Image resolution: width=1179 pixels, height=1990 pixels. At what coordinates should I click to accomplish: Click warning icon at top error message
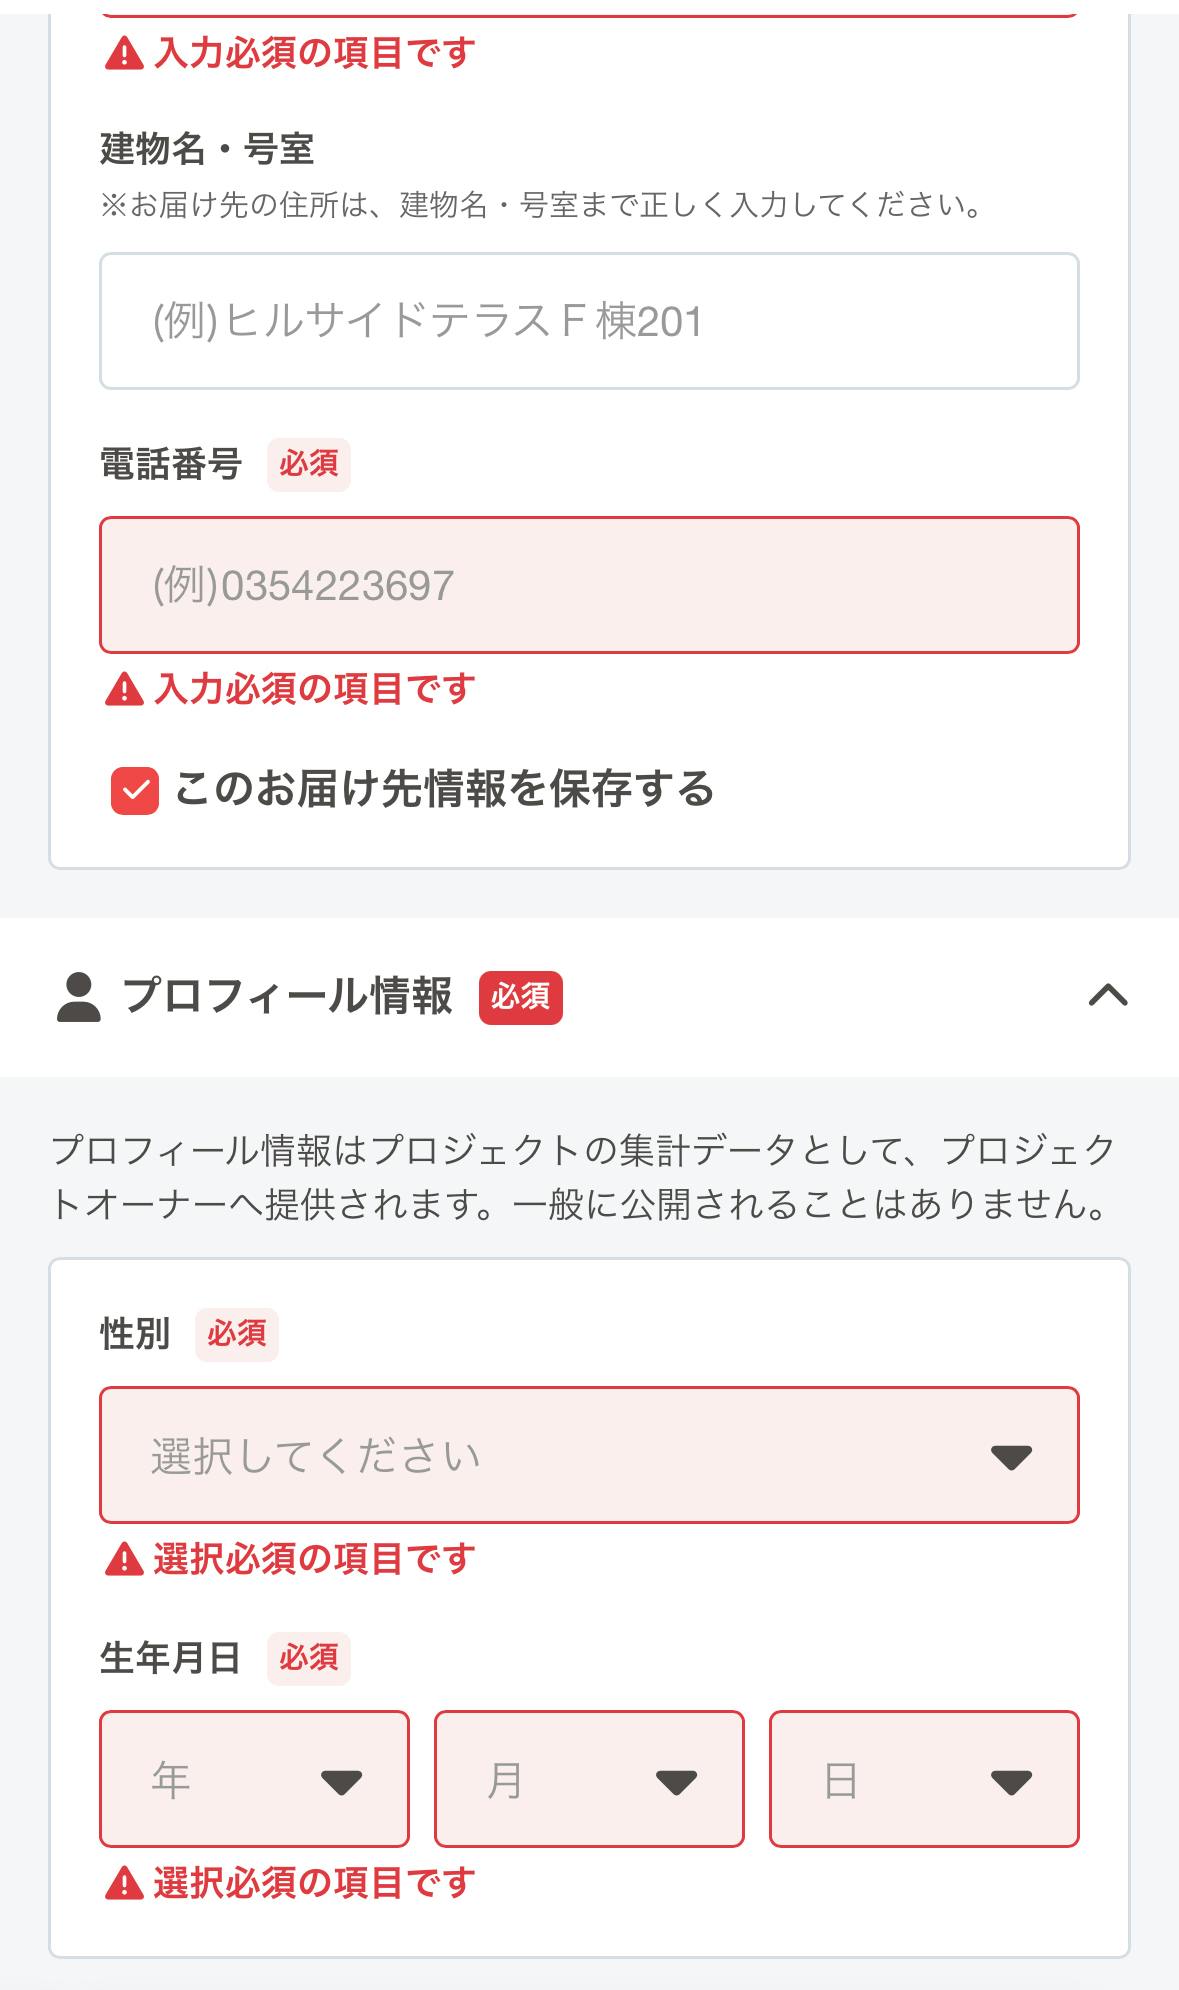pyautogui.click(x=124, y=53)
